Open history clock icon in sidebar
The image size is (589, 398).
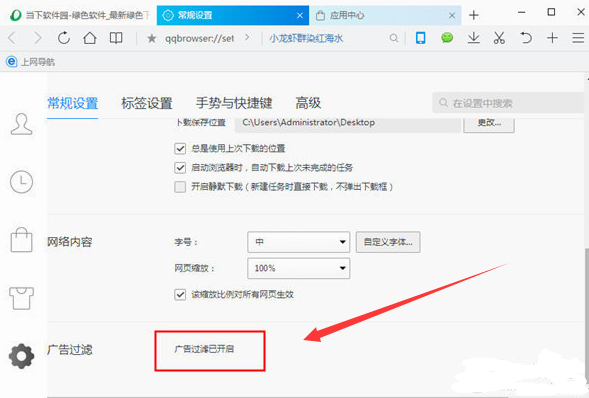[x=21, y=182]
